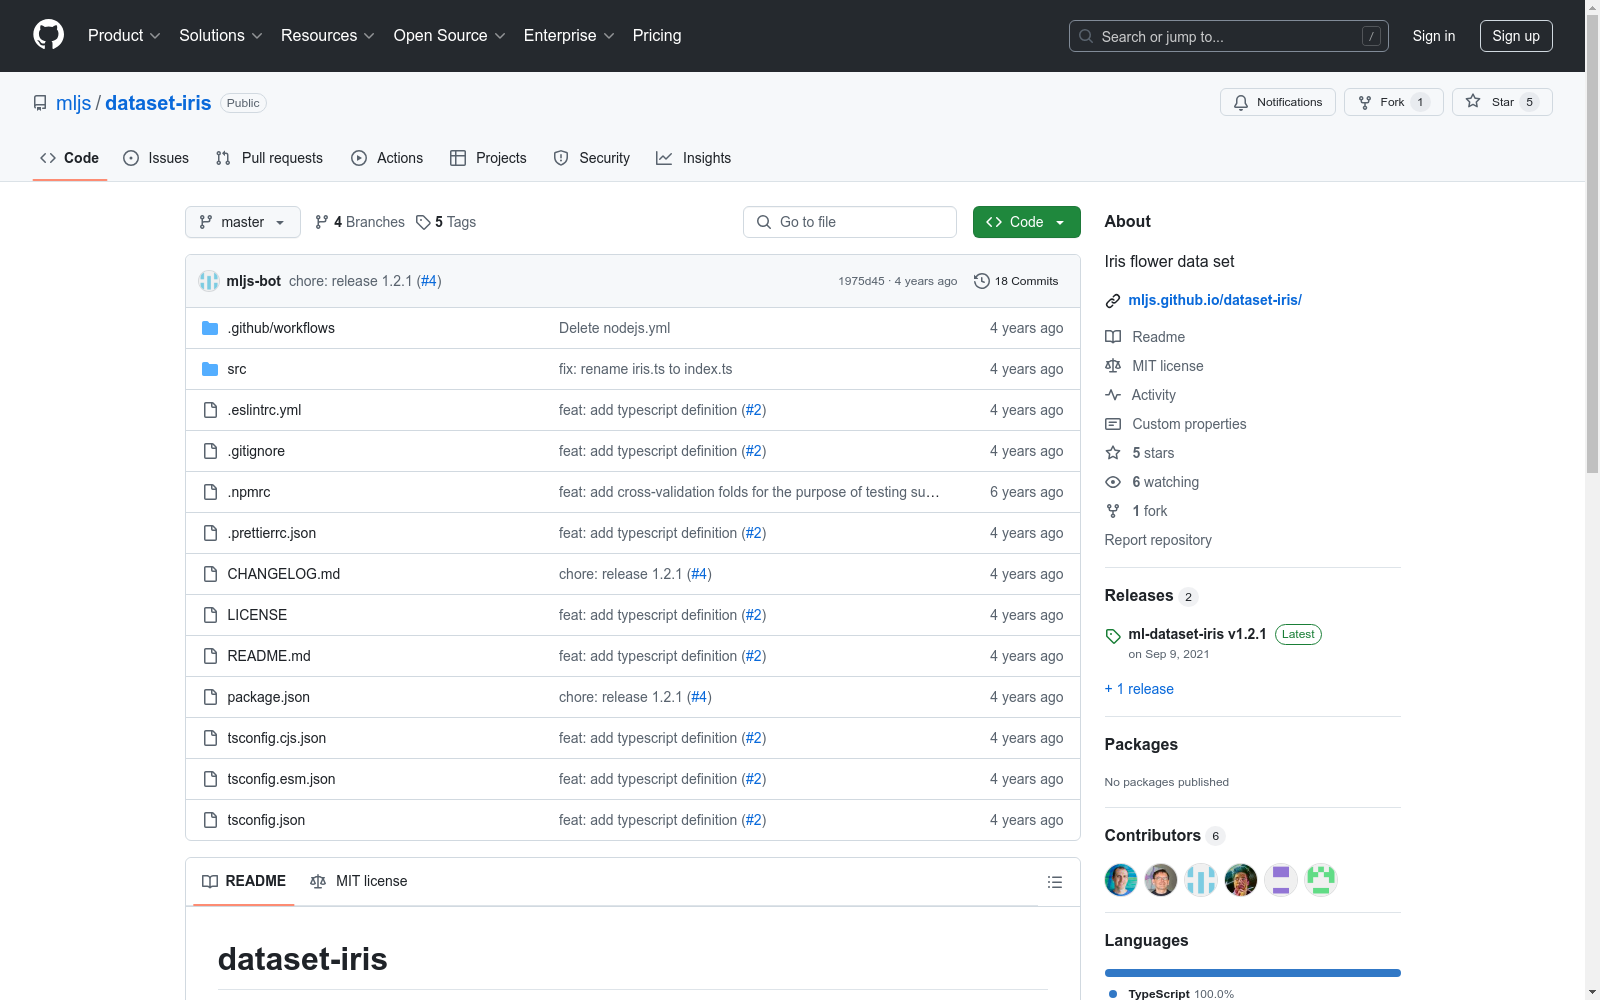This screenshot has height=1000, width=1600.
Task: Switch to the Projects tab
Action: (488, 158)
